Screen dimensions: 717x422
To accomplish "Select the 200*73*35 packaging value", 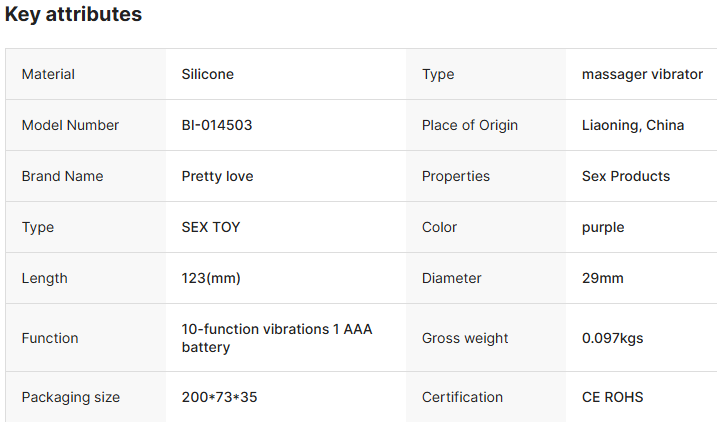I will [219, 397].
